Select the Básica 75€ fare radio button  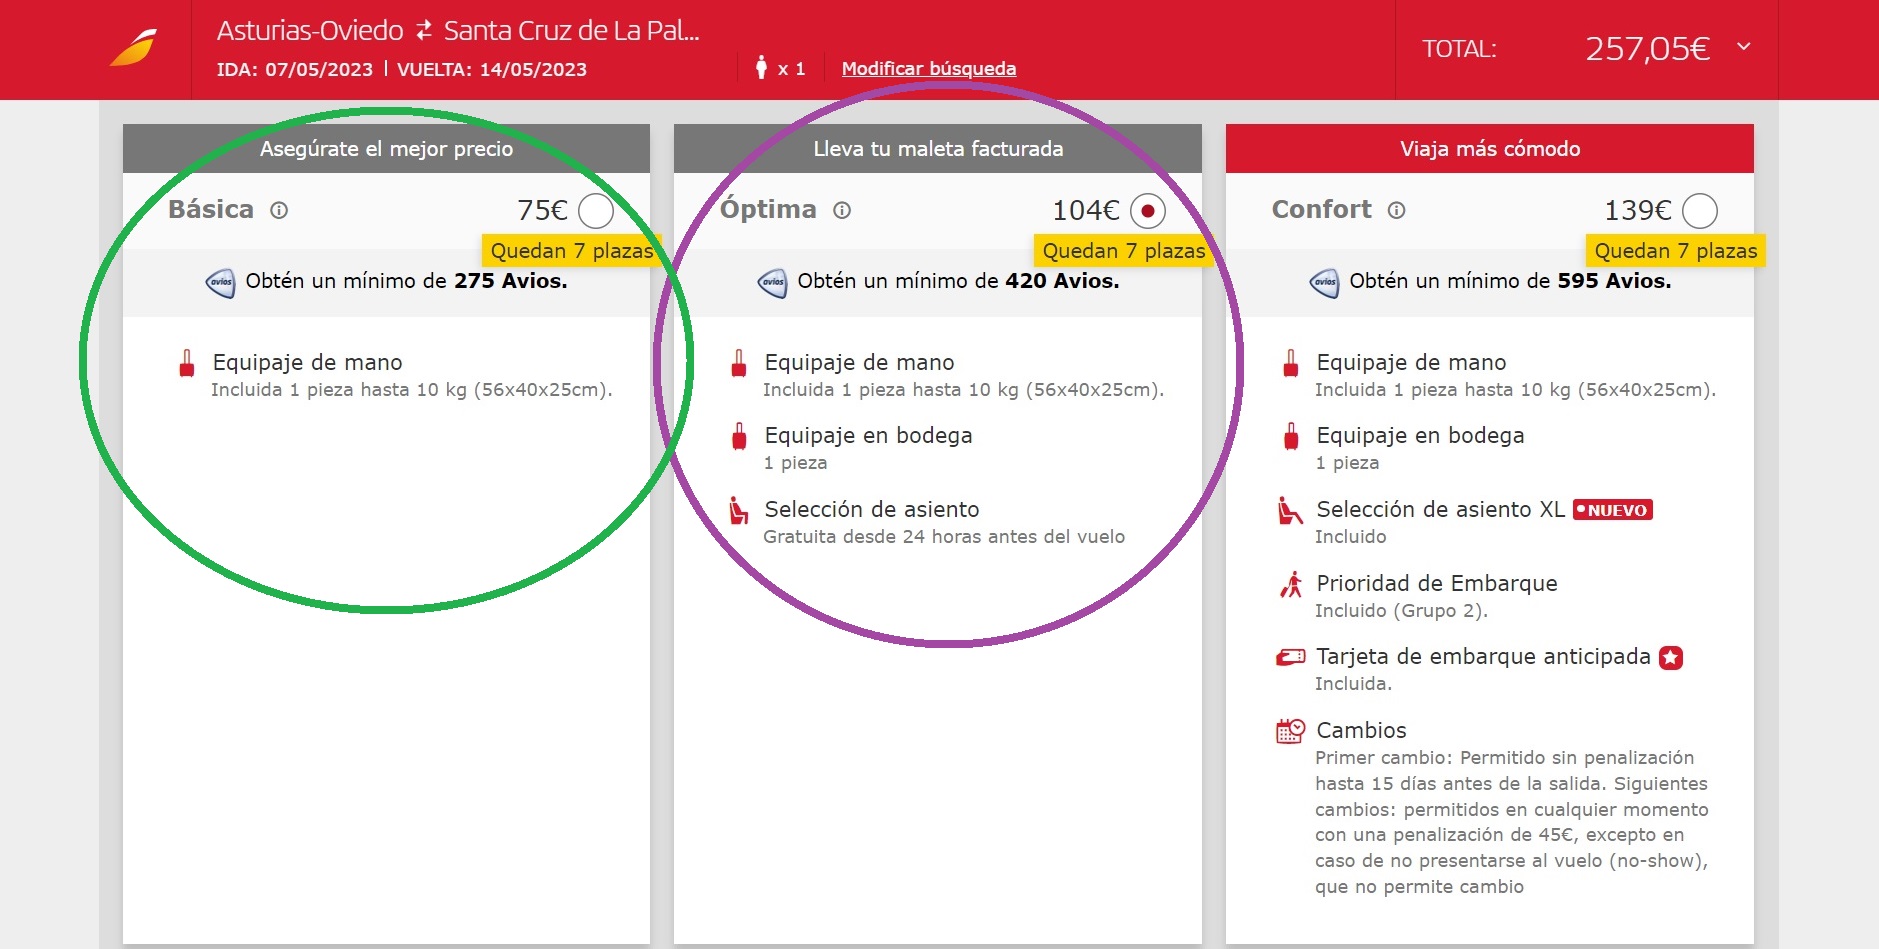[x=596, y=211]
